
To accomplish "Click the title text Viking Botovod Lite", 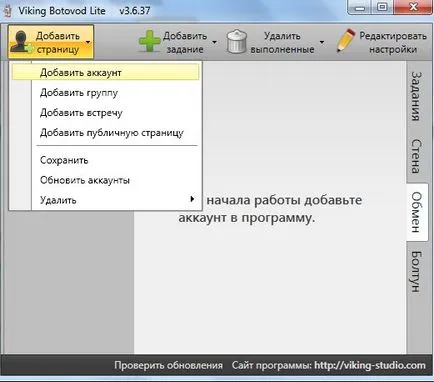I will 62,11.
